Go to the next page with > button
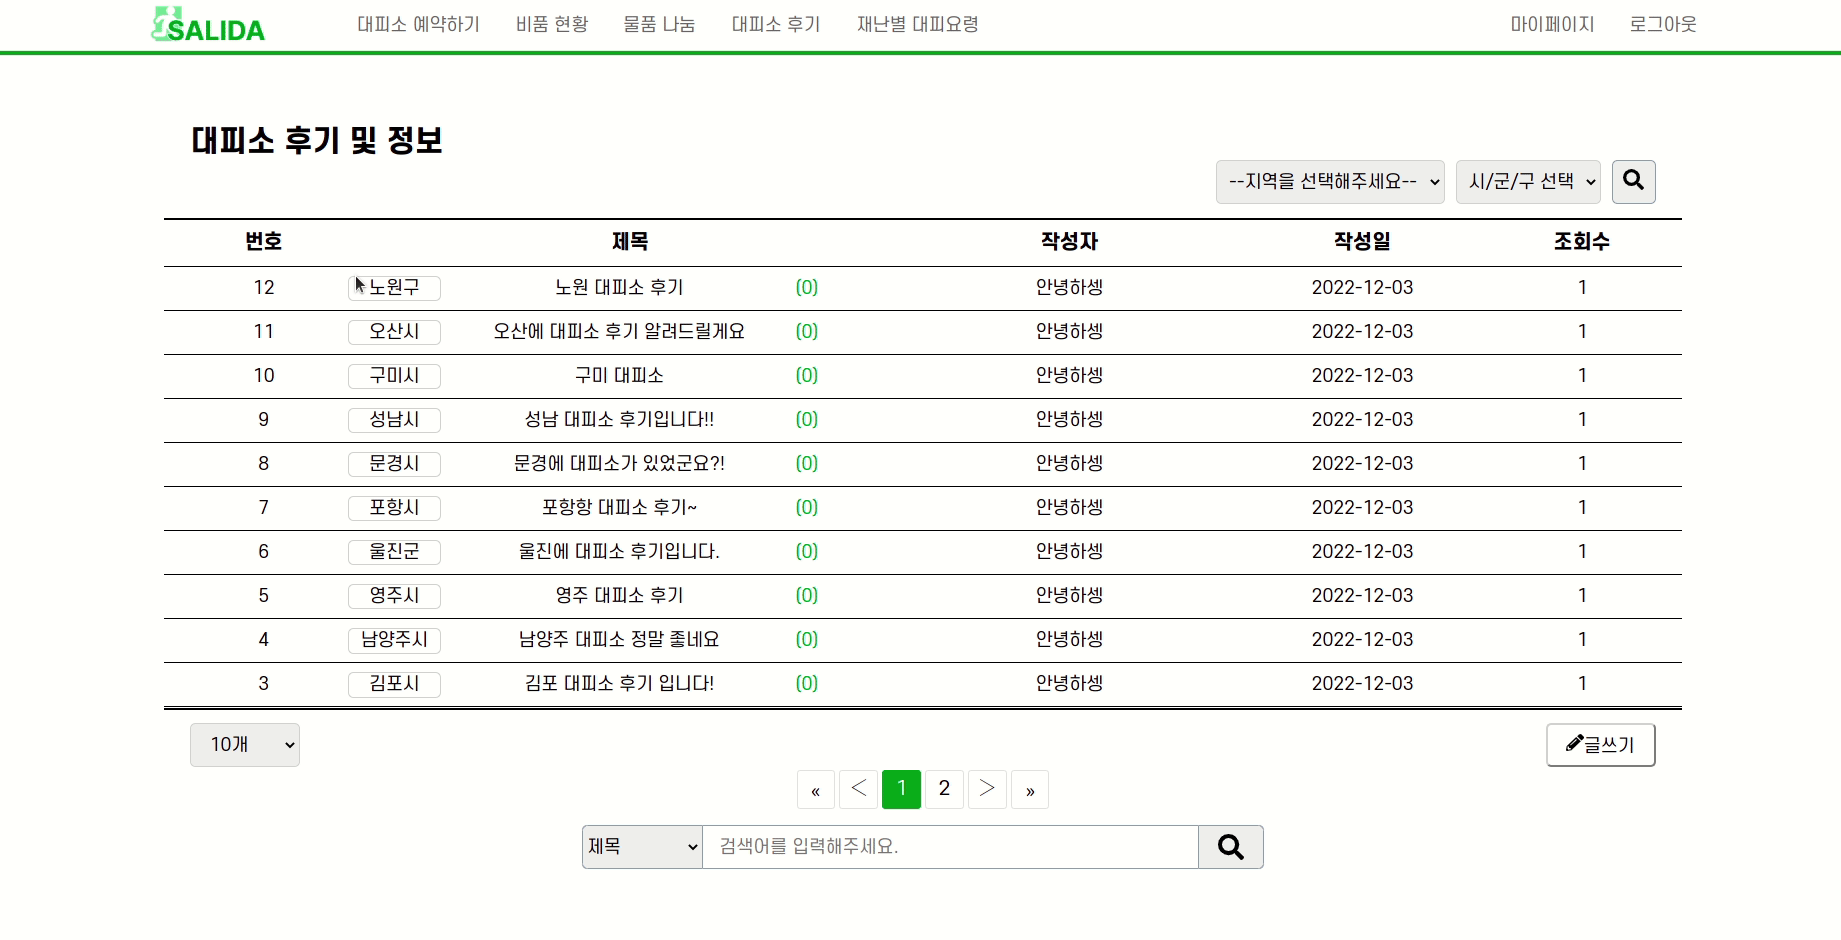 (987, 790)
